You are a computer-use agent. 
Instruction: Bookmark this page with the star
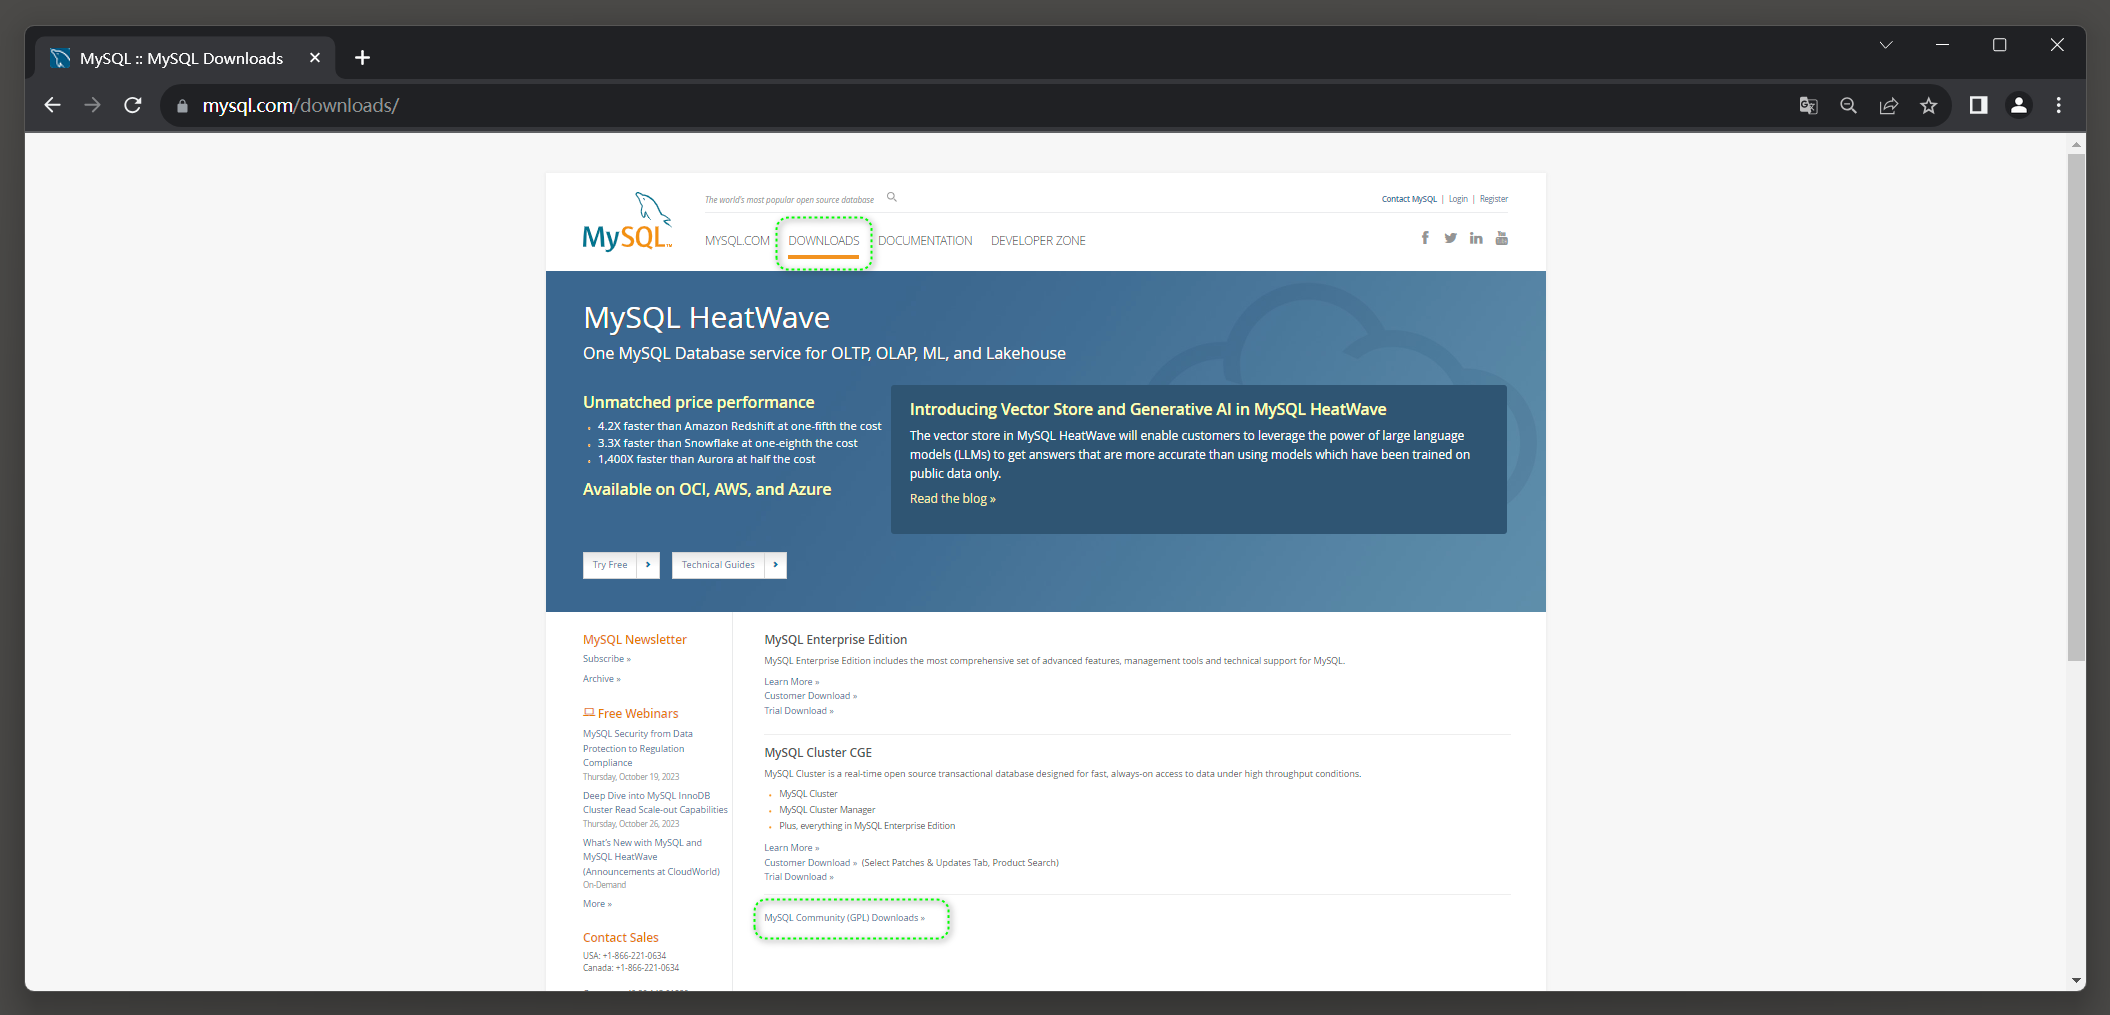click(1928, 105)
